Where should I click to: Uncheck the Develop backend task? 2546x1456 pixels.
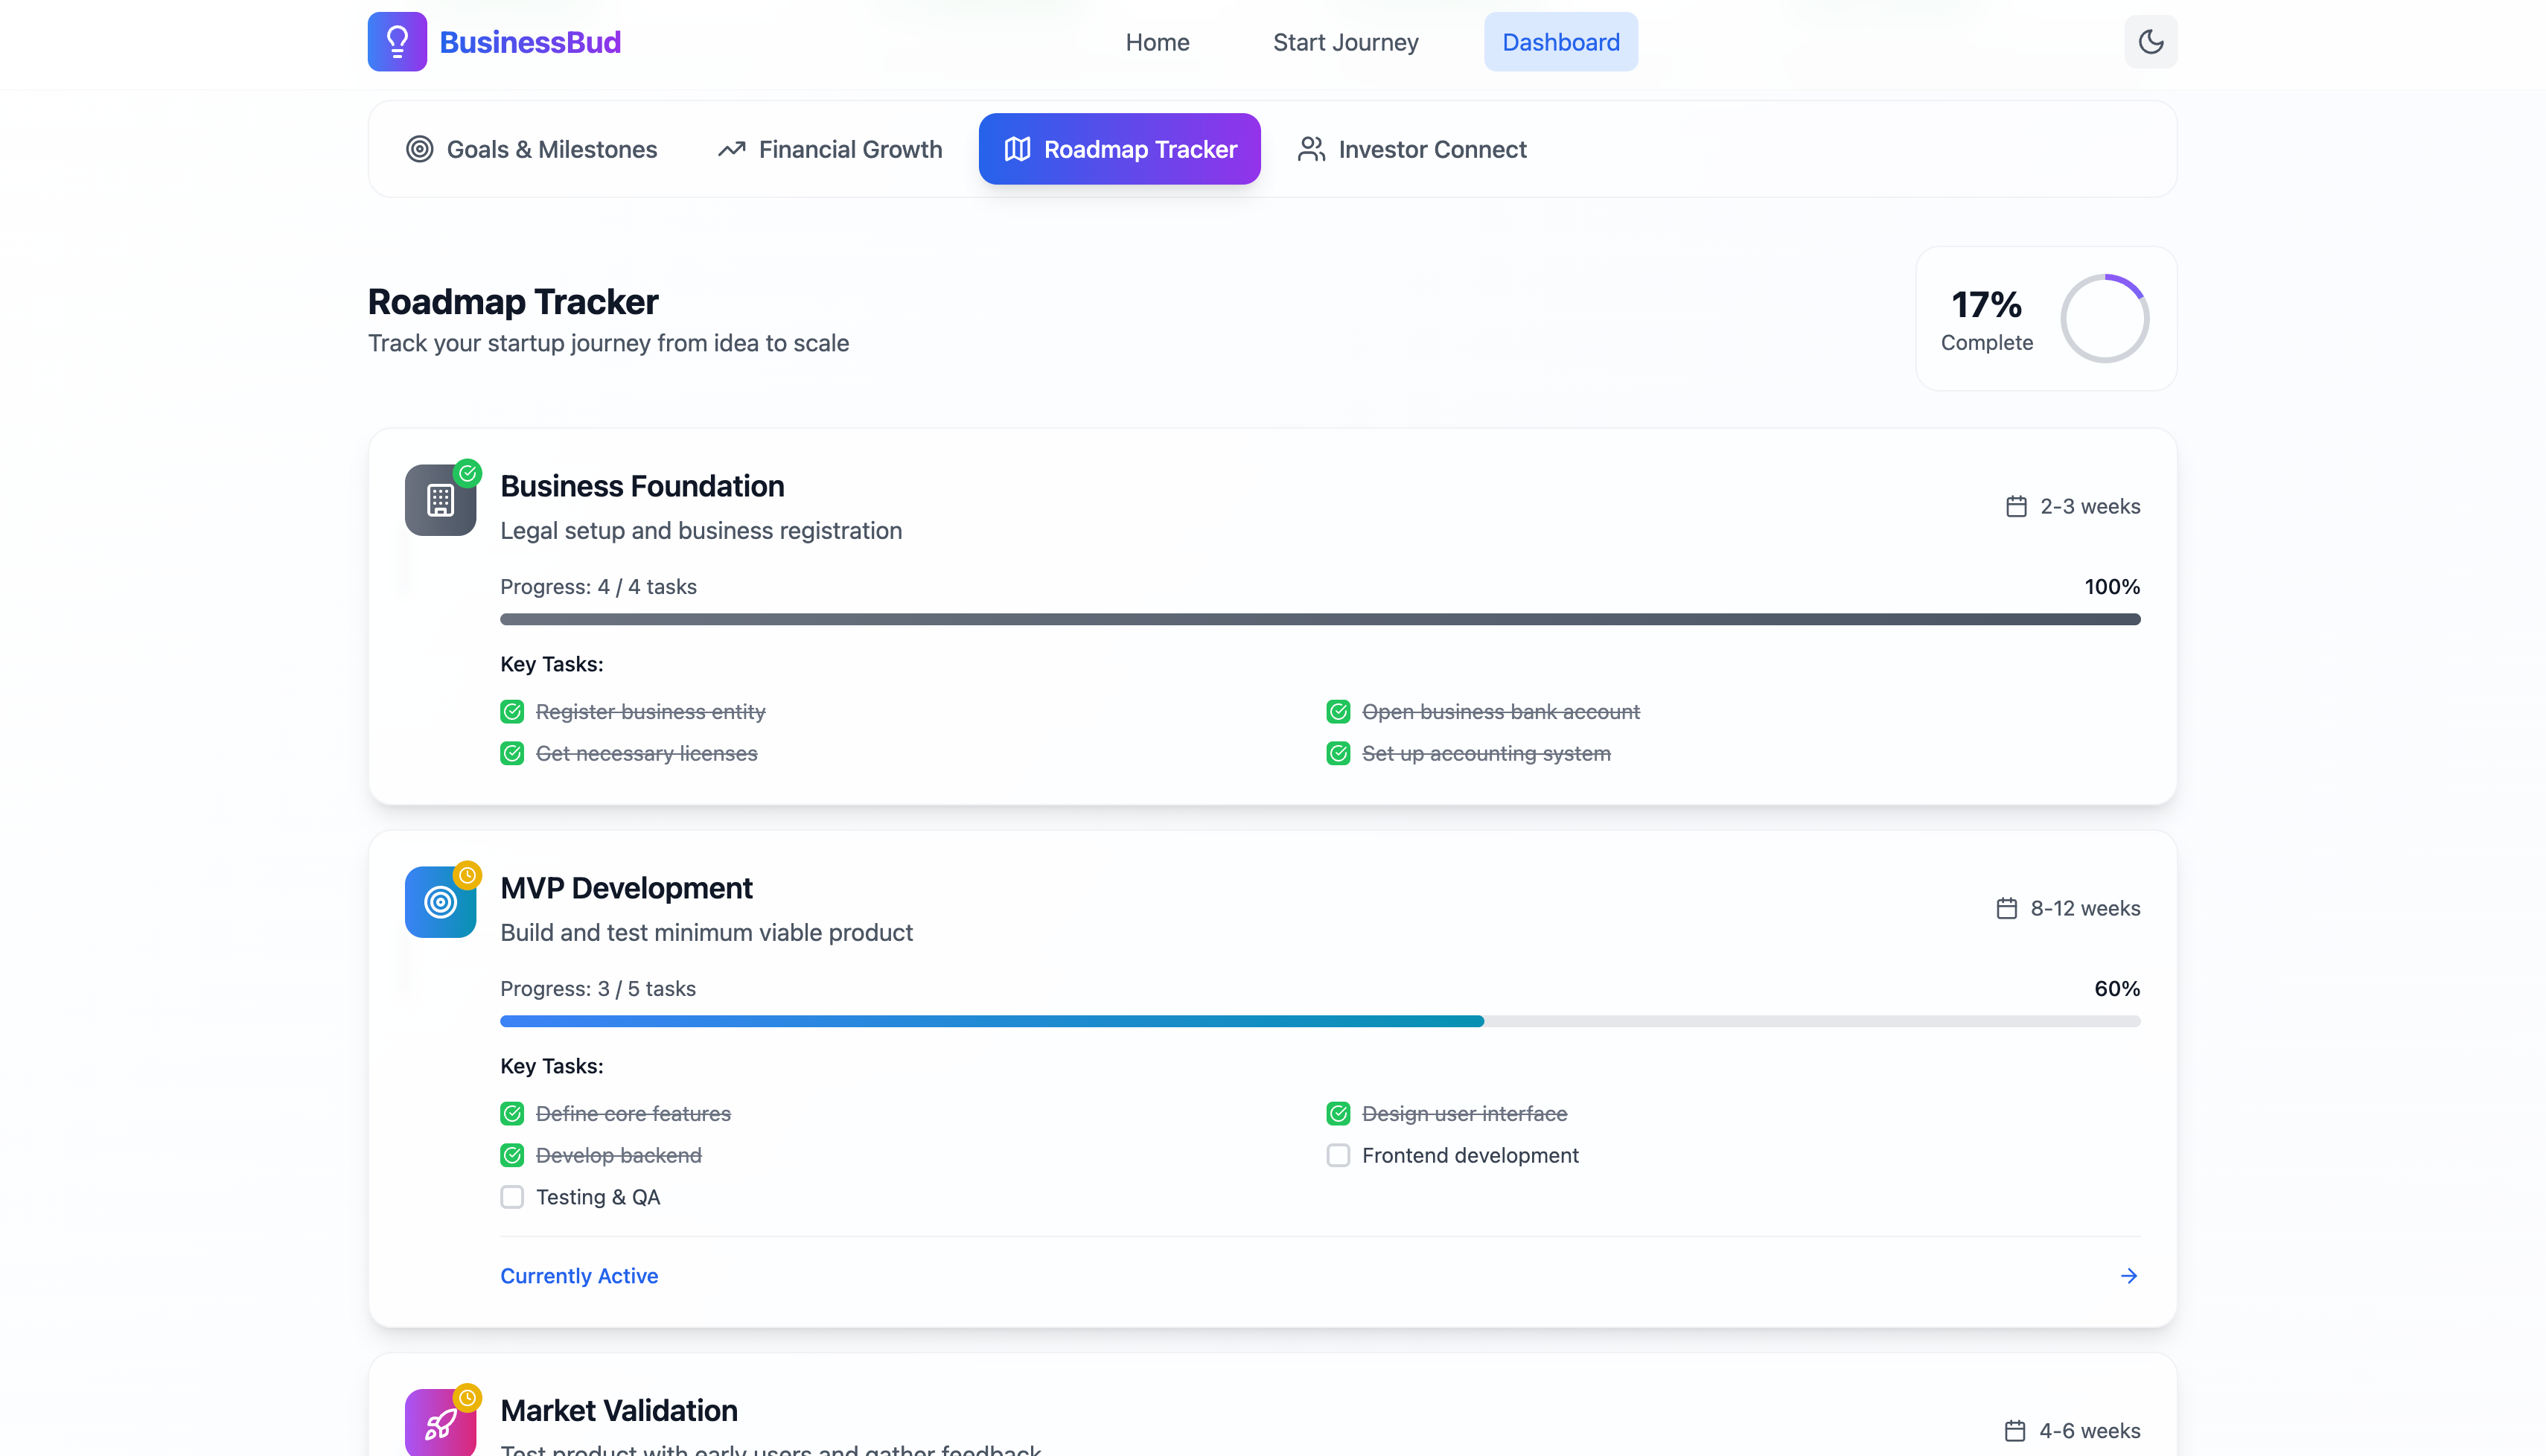tap(512, 1155)
